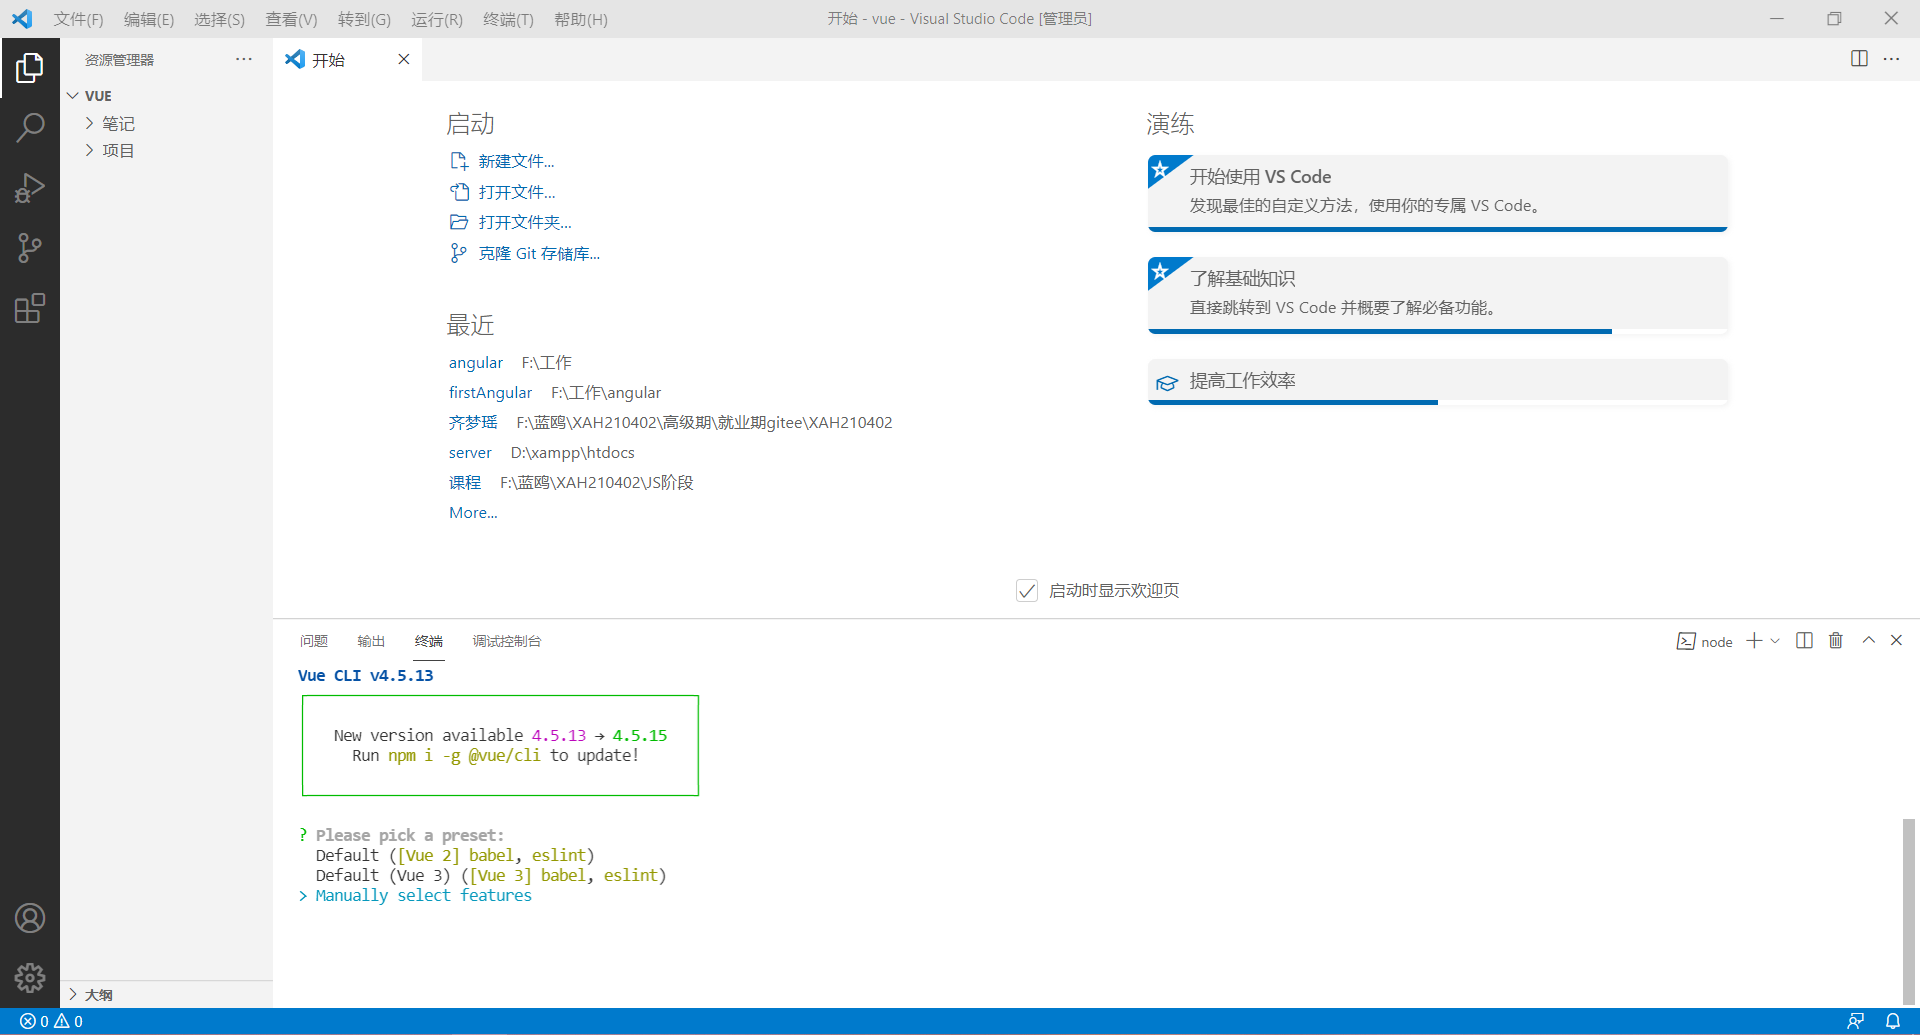Open the 查看(V) menu
This screenshot has height=1035, width=1920.
tap(291, 19)
